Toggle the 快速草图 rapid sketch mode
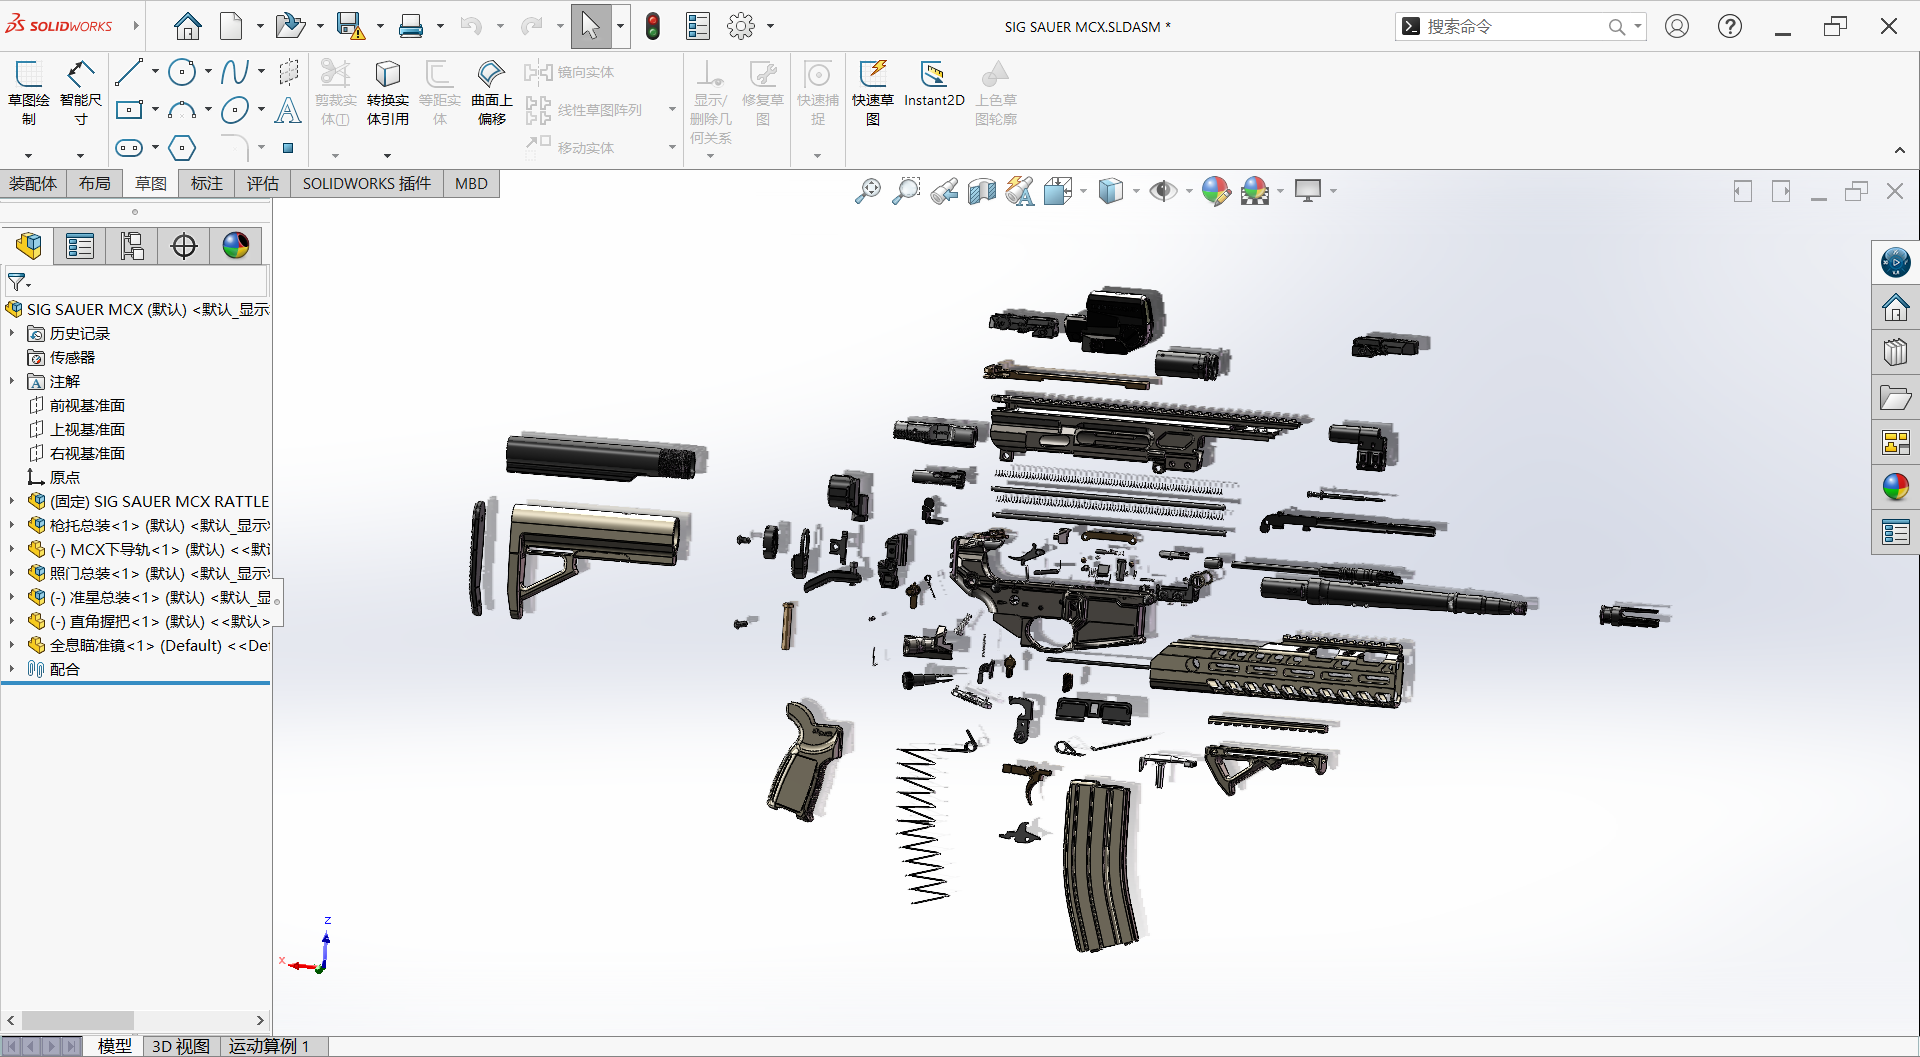The image size is (1920, 1057). (873, 93)
